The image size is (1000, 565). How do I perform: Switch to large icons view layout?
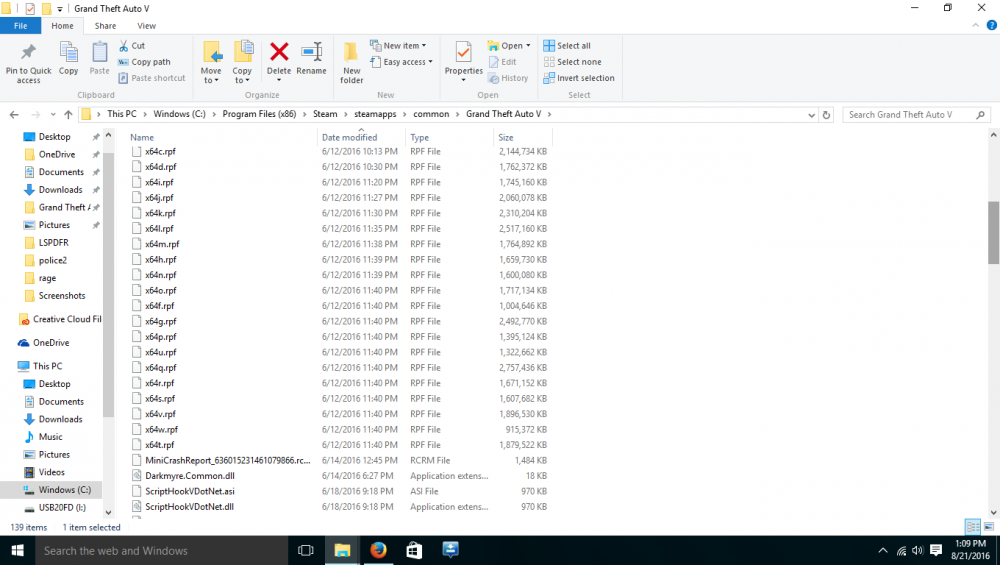pos(989,527)
